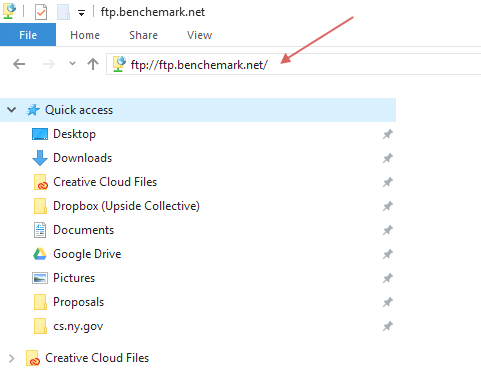Select Quick access in navigation pane

(198, 110)
